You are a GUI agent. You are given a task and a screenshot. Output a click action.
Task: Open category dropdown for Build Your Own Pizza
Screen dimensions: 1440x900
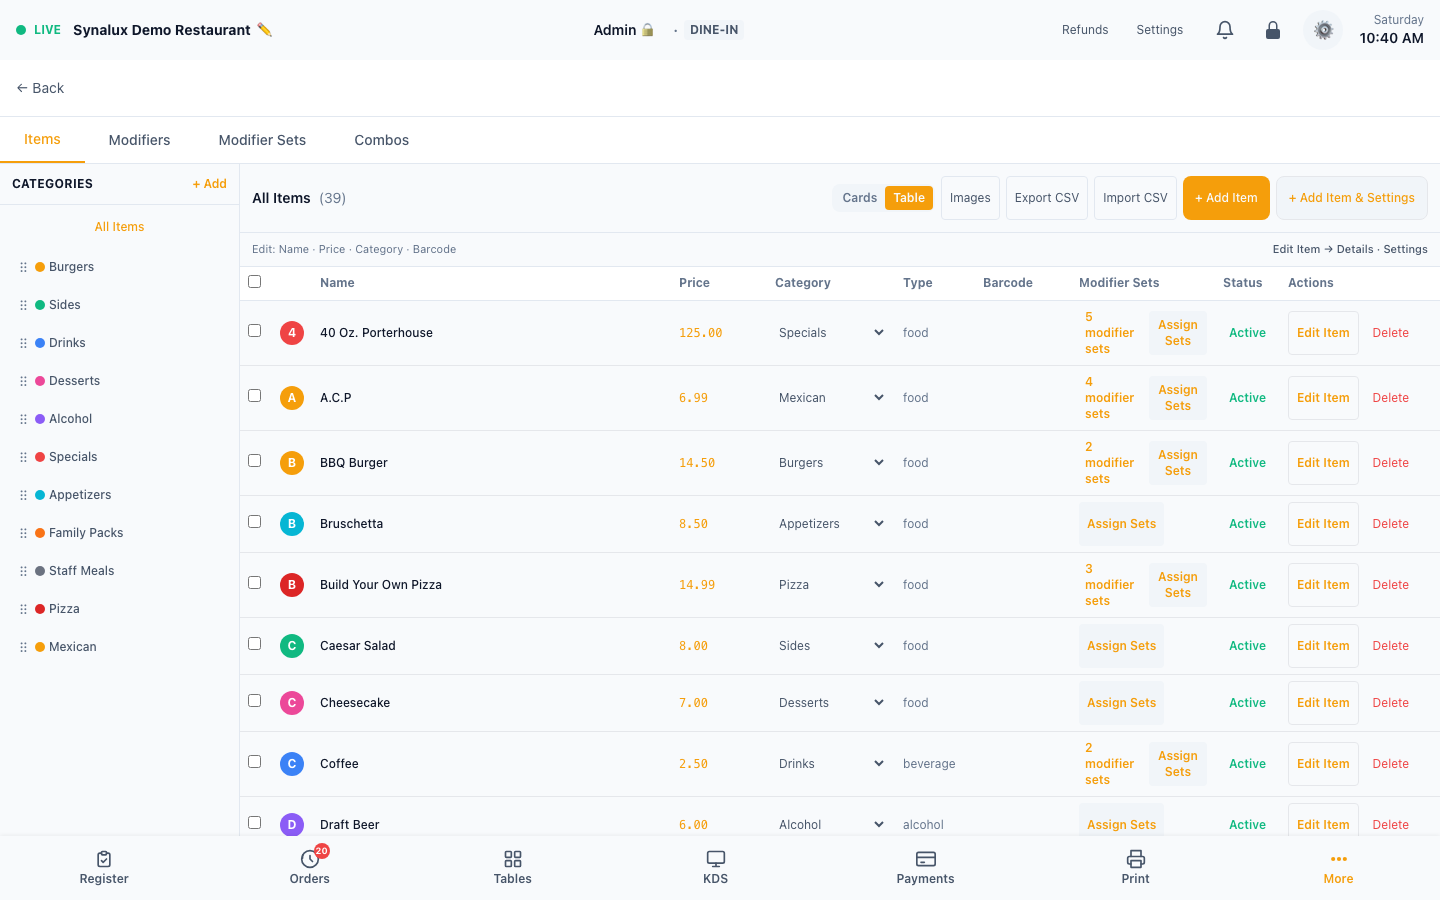point(831,585)
